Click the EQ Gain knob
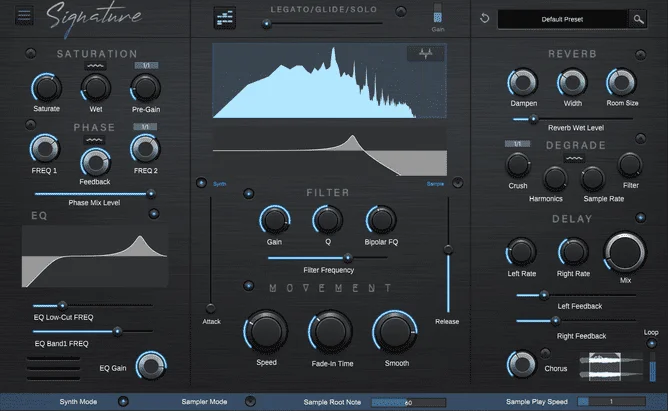Image resolution: width=668 pixels, height=411 pixels. pyautogui.click(x=151, y=365)
